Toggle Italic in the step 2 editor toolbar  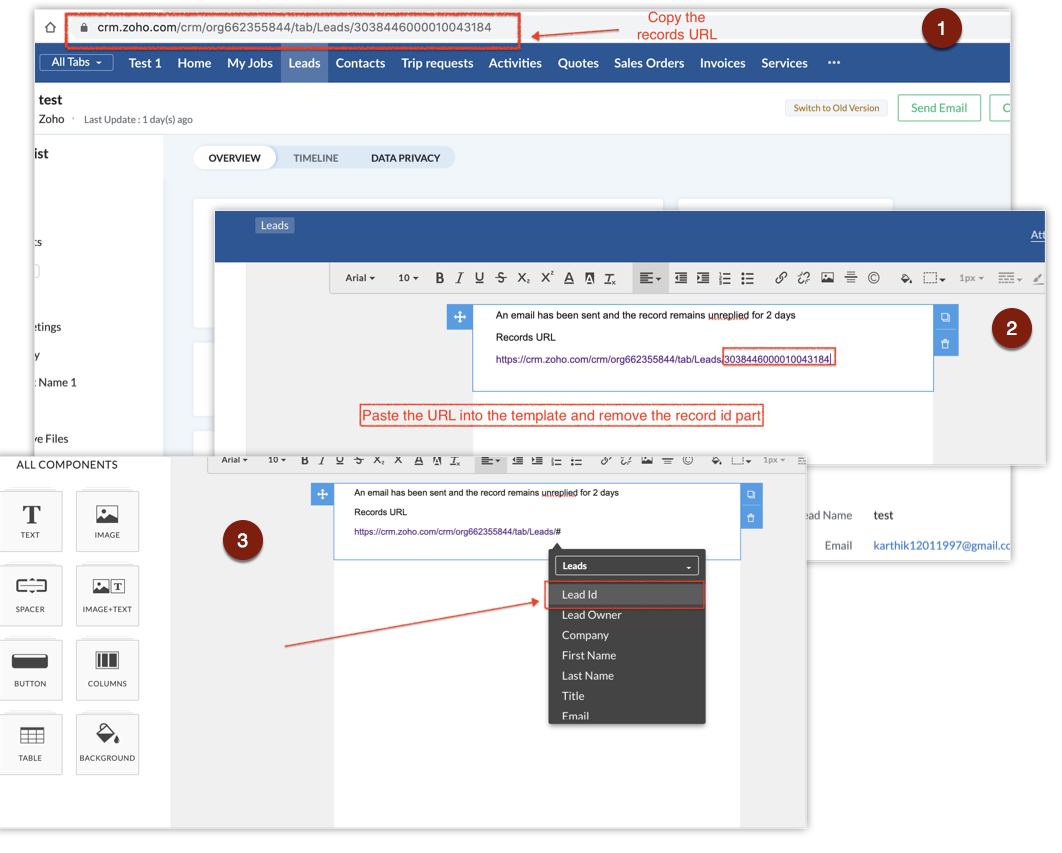click(x=459, y=278)
